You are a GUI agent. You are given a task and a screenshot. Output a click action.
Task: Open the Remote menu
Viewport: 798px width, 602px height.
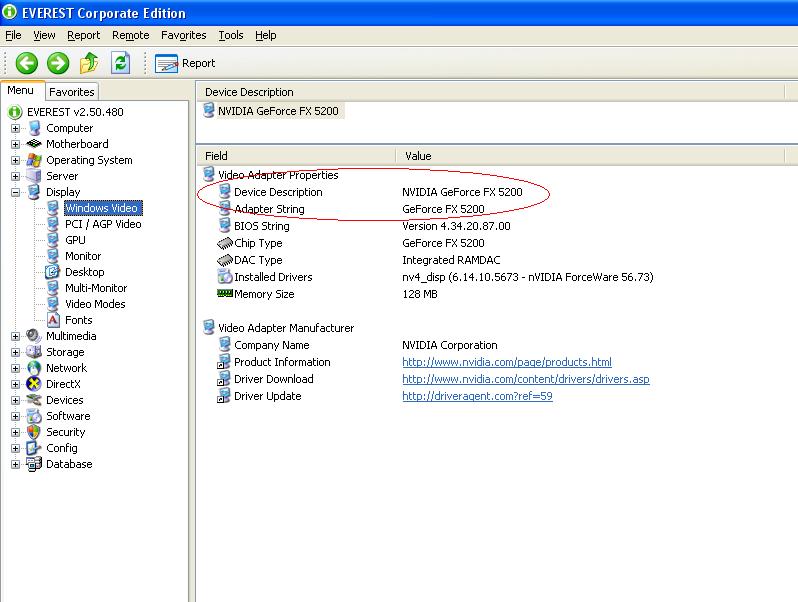pyautogui.click(x=131, y=35)
